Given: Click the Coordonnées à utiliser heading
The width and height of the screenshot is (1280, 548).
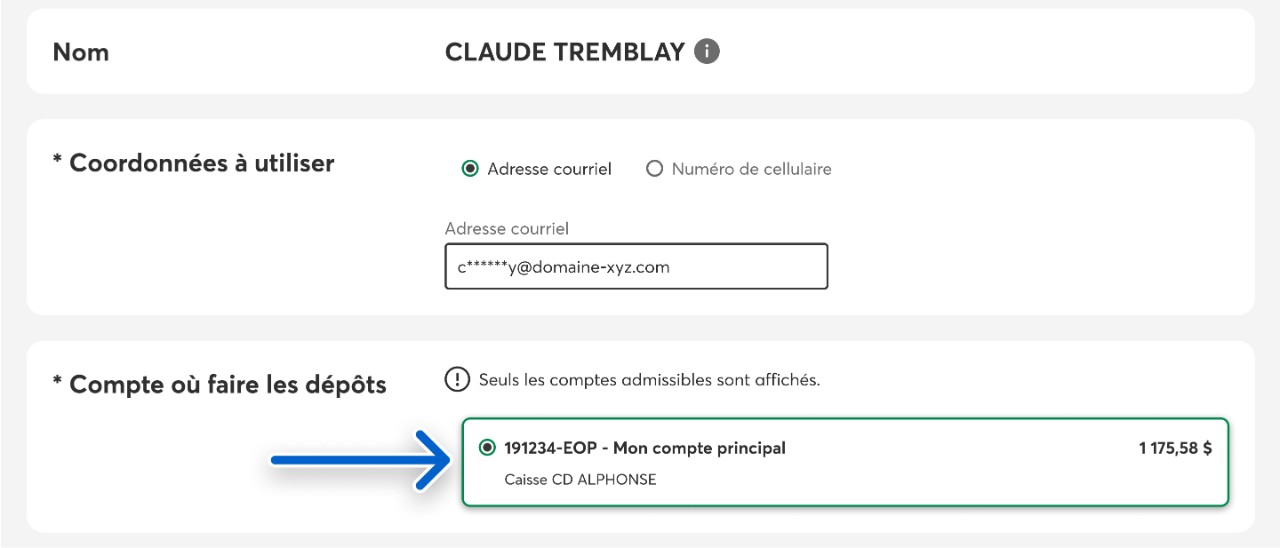Looking at the screenshot, I should coord(201,163).
